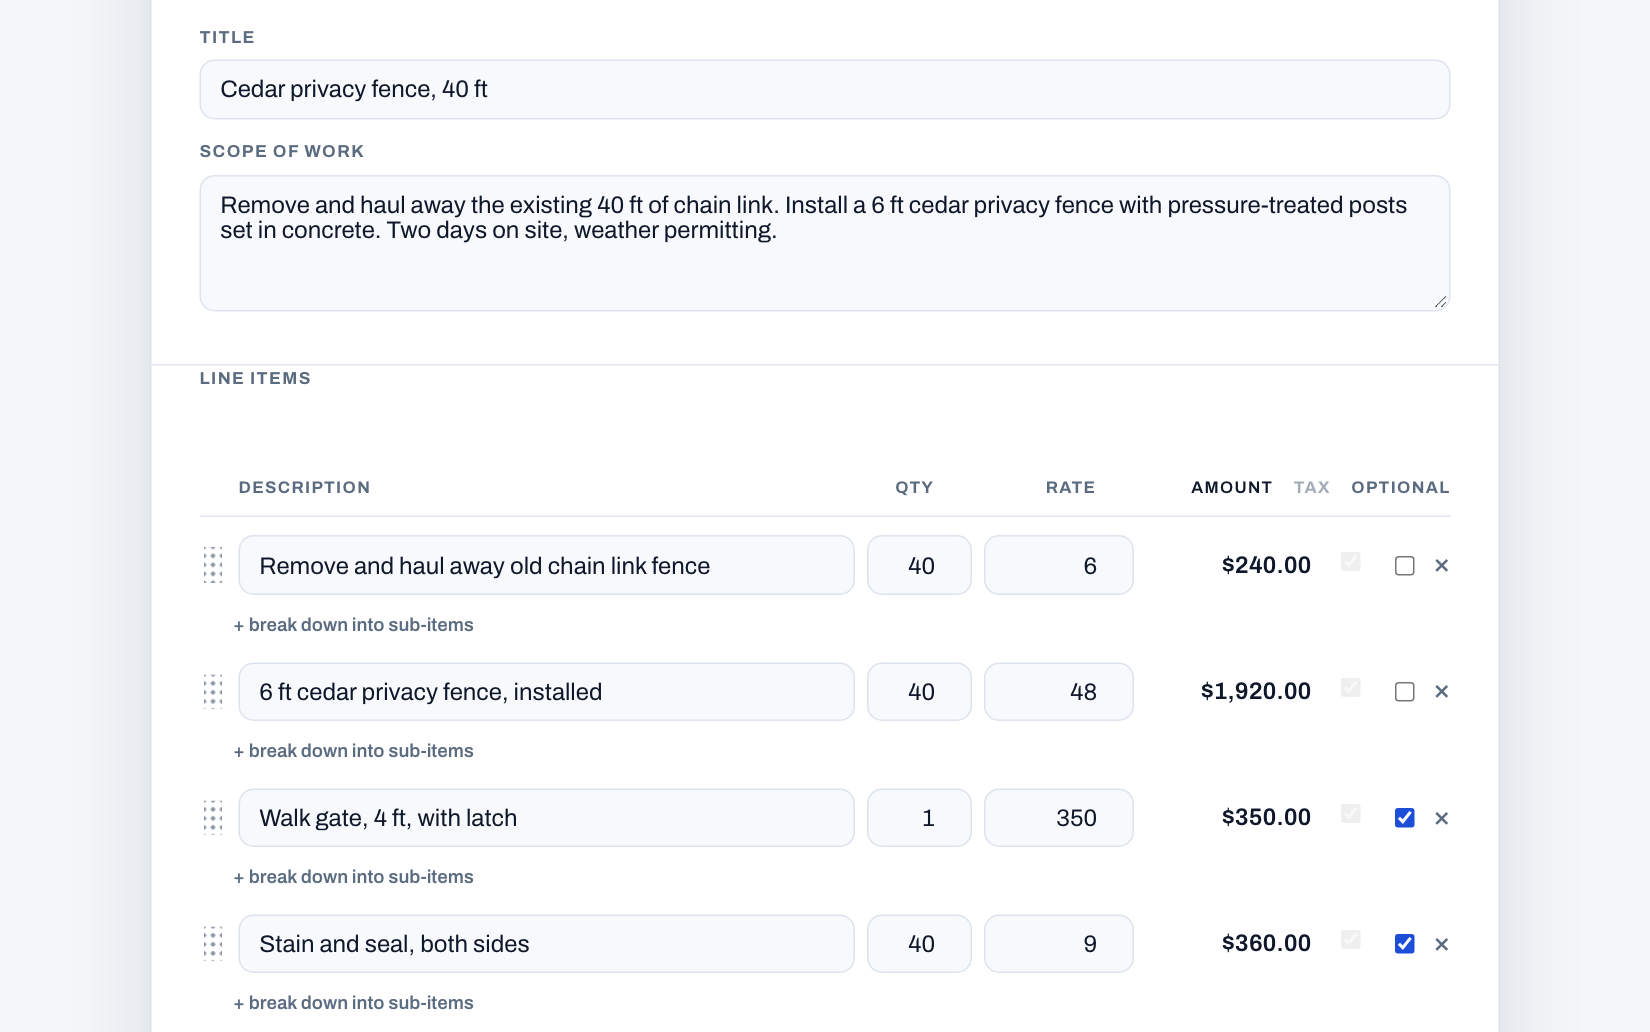
Task: Break down 6 ft cedar fence into sub-items
Action: pos(354,751)
